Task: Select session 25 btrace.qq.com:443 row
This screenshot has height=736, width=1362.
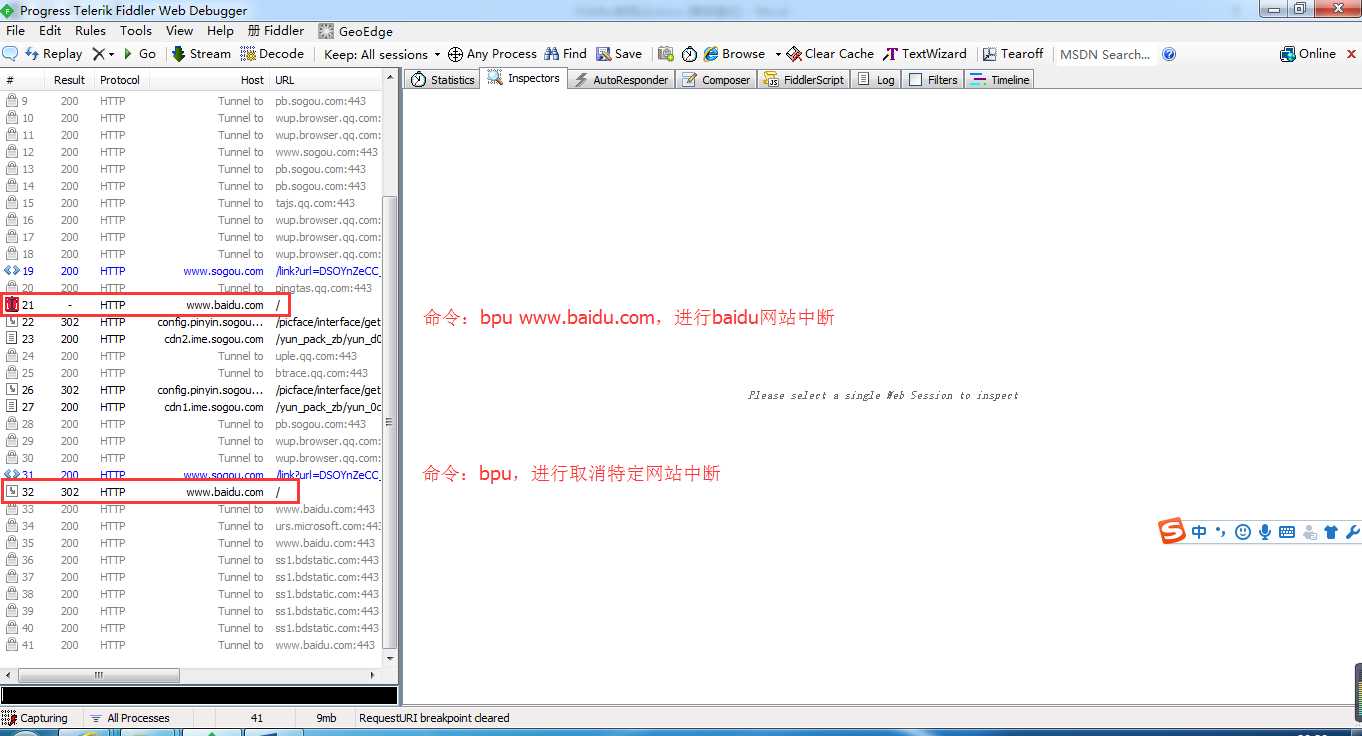Action: coord(192,373)
